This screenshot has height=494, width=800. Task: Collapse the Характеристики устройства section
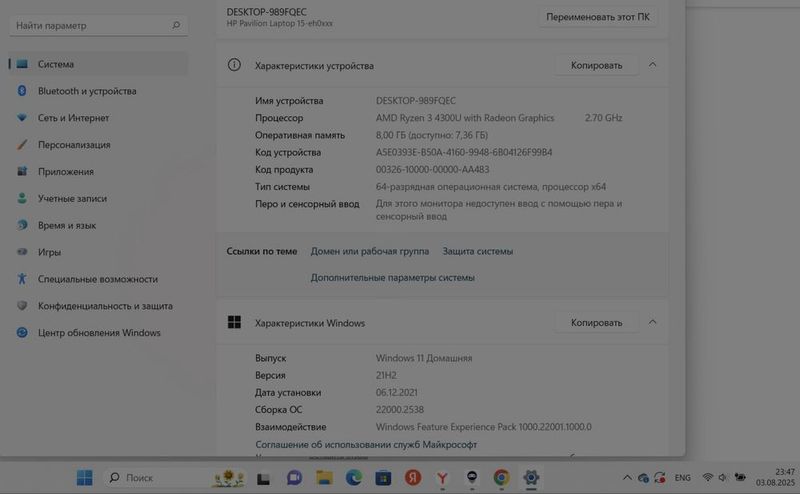(x=653, y=65)
